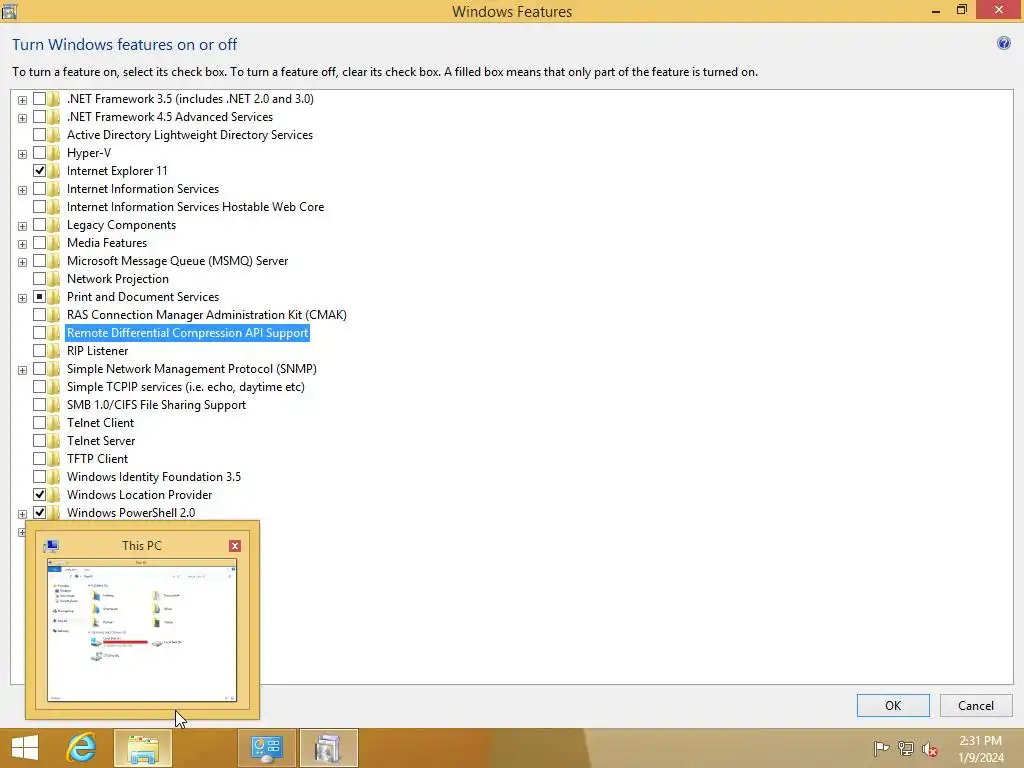1024x768 pixels.
Task: Expand Windows PowerShell 2.0 node
Action: 22,514
